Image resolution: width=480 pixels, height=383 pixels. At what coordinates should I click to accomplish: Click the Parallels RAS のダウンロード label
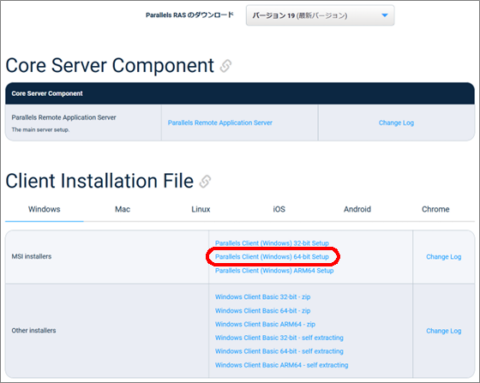point(189,15)
